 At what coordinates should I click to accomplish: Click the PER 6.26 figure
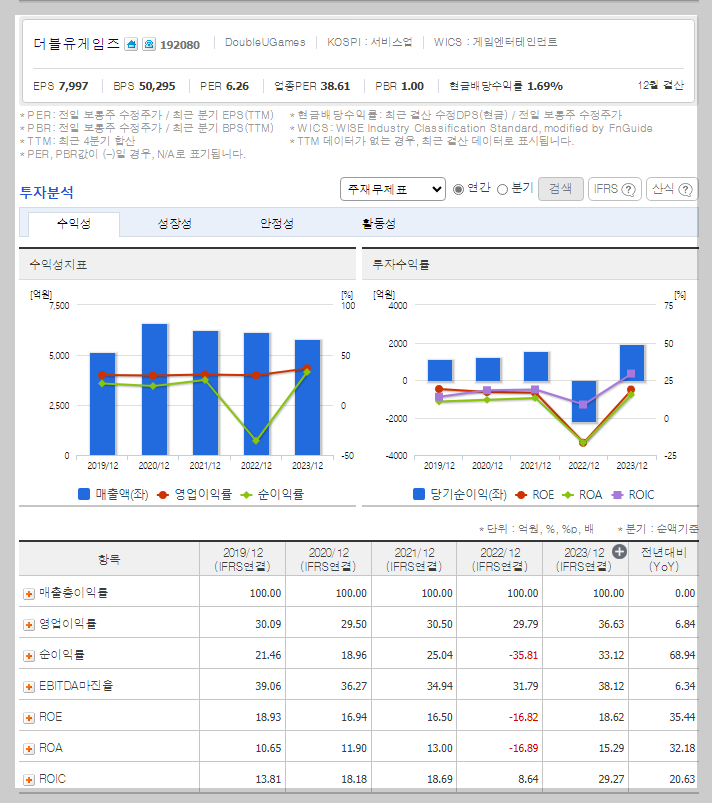tap(224, 86)
